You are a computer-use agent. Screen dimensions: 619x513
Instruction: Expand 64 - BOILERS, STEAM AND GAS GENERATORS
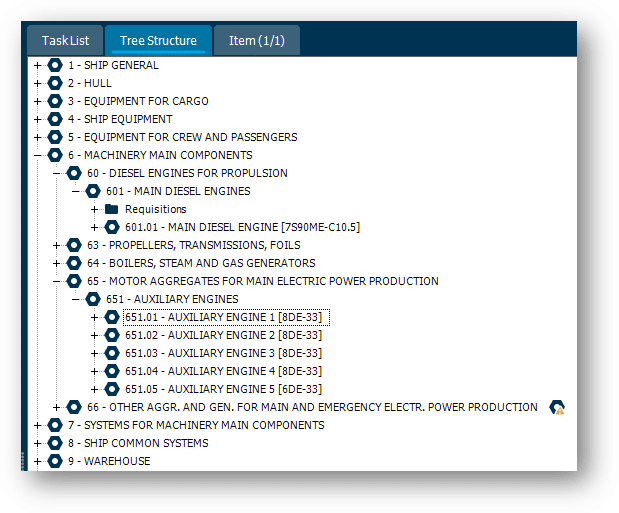56,263
